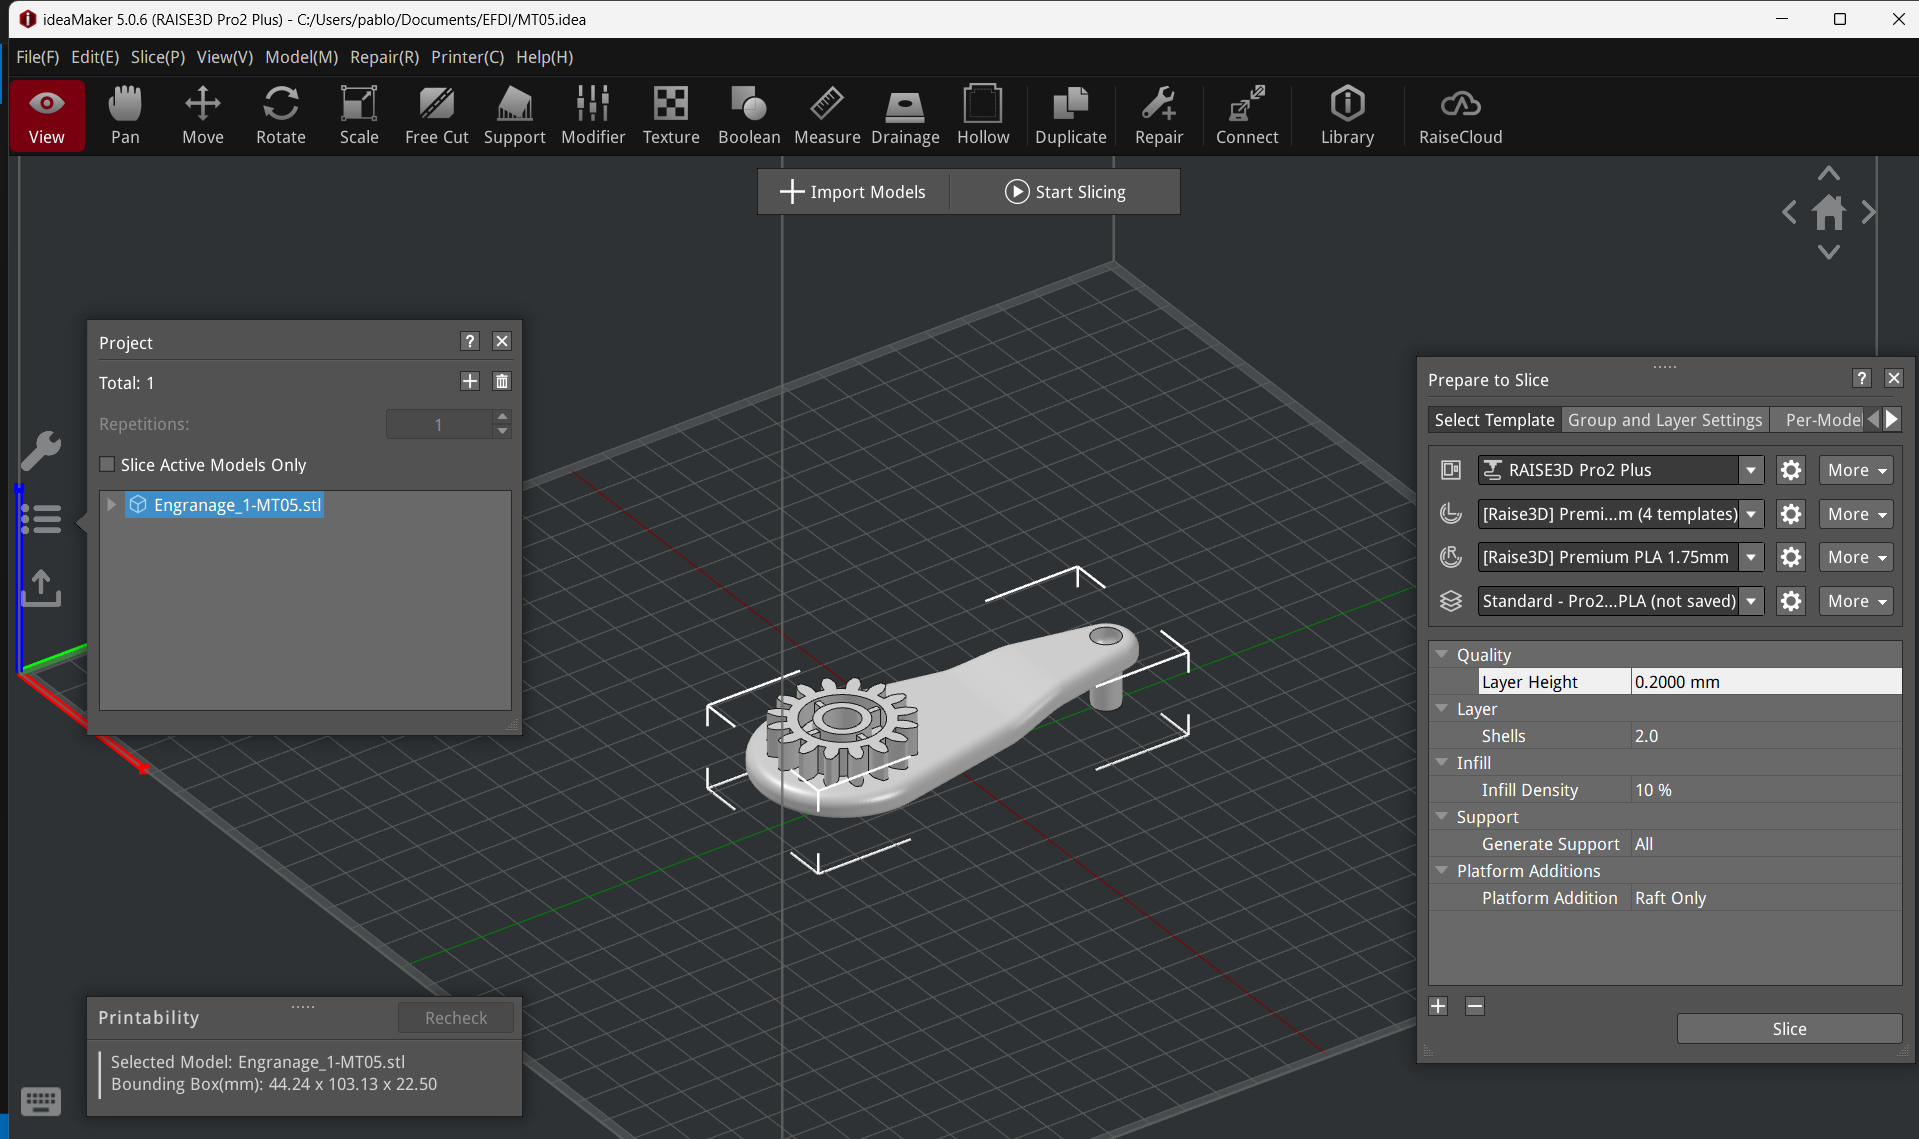
Task: Click the Connect printer icon
Action: pyautogui.click(x=1247, y=116)
